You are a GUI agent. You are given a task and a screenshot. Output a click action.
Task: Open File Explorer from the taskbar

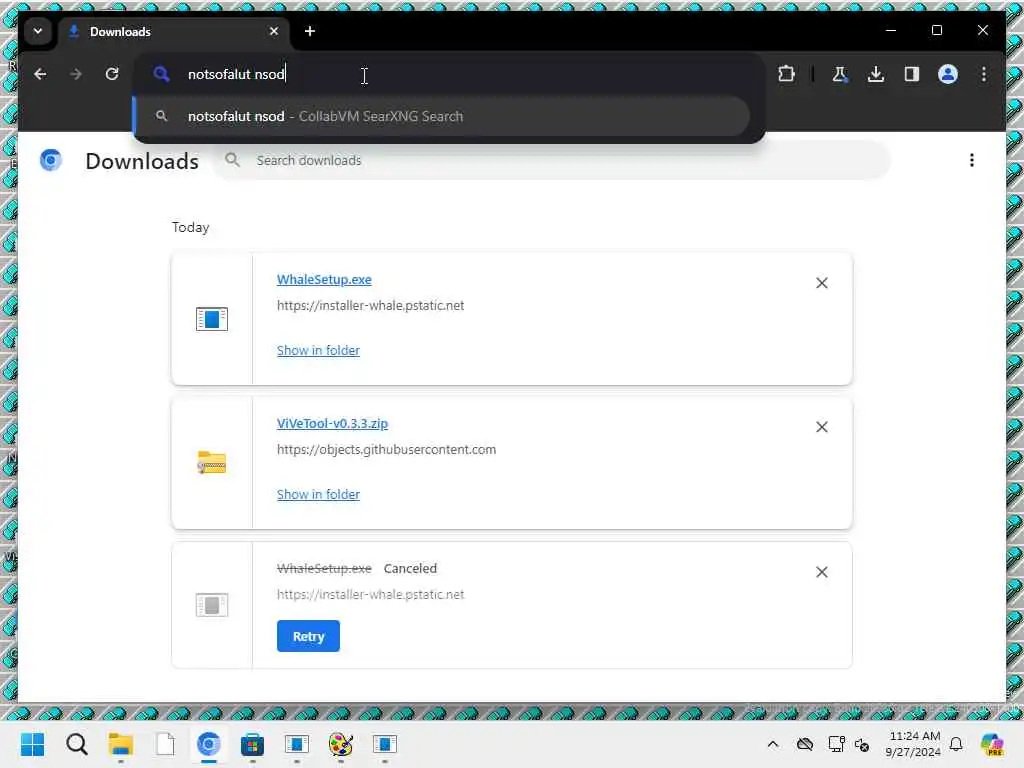pyautogui.click(x=121, y=744)
